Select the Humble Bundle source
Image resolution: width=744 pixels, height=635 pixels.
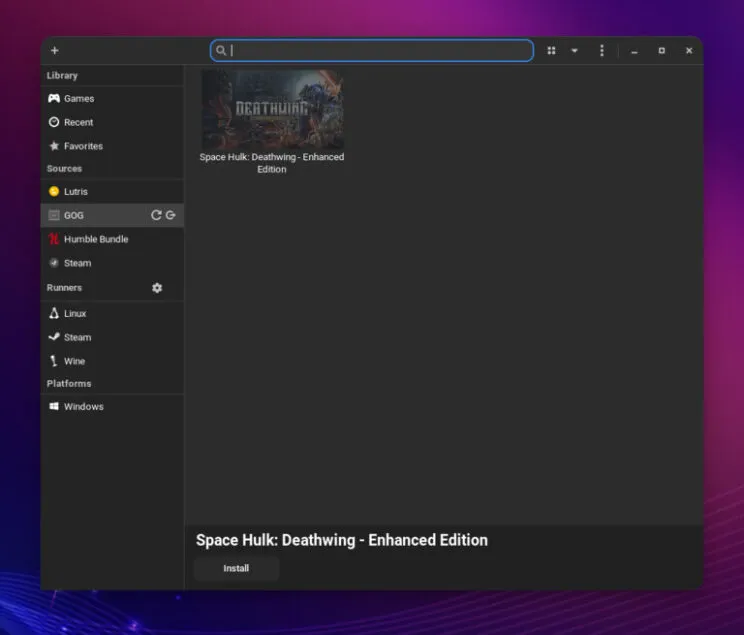coord(112,239)
